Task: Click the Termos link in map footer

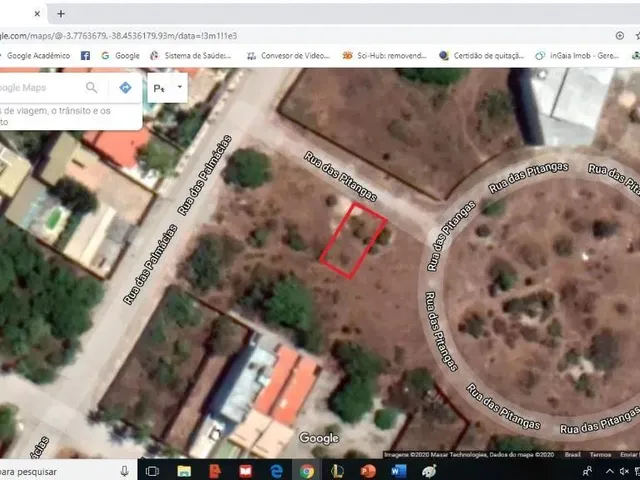Action: tap(600, 454)
